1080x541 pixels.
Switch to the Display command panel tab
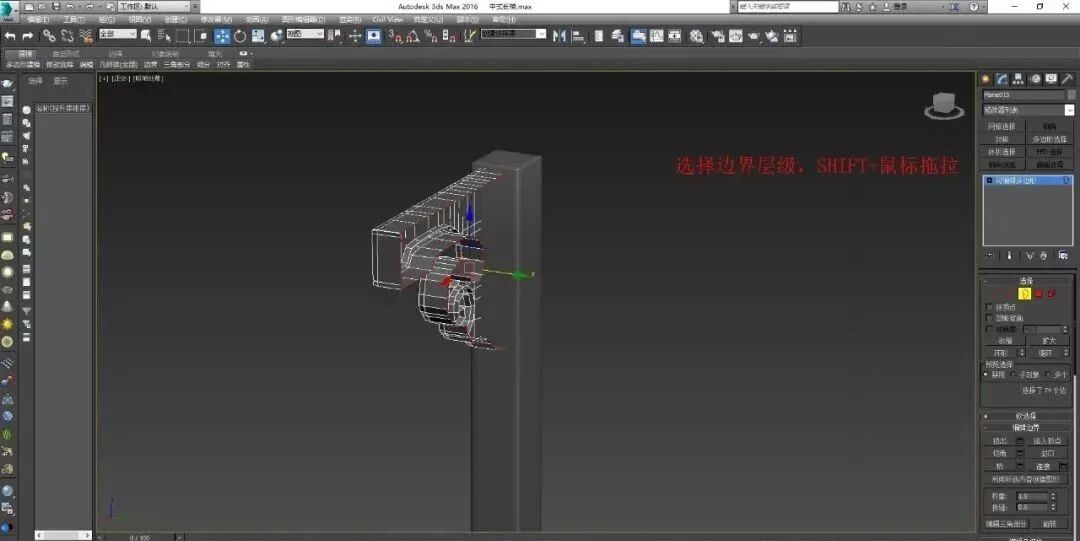(1051, 79)
